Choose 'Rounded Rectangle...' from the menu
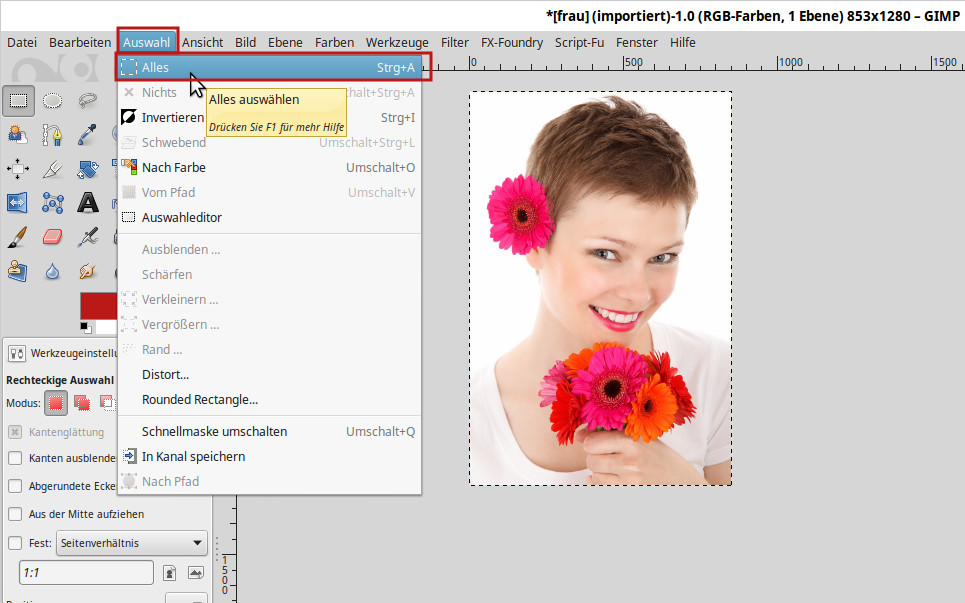 point(200,399)
